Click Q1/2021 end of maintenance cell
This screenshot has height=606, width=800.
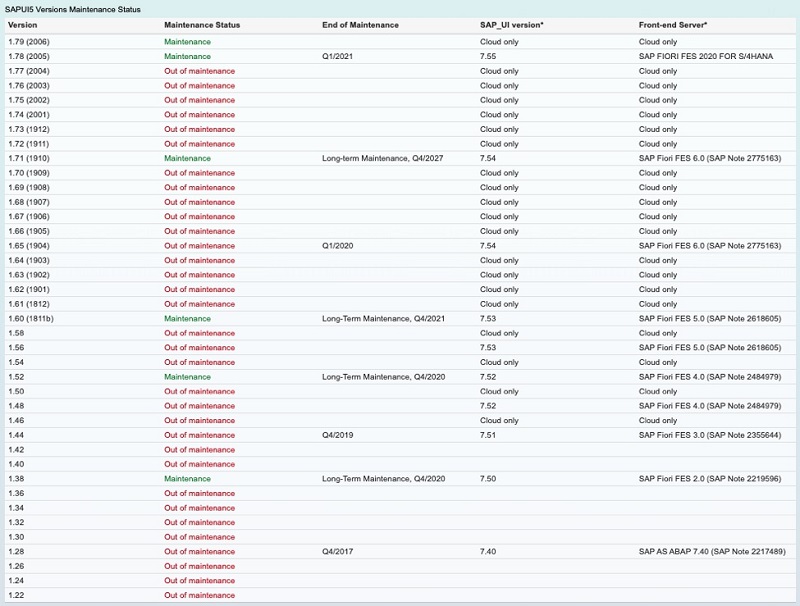click(337, 56)
